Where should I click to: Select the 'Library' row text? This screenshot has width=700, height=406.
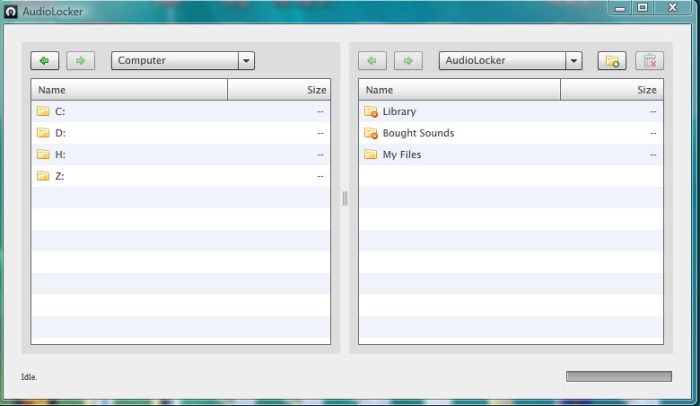399,112
